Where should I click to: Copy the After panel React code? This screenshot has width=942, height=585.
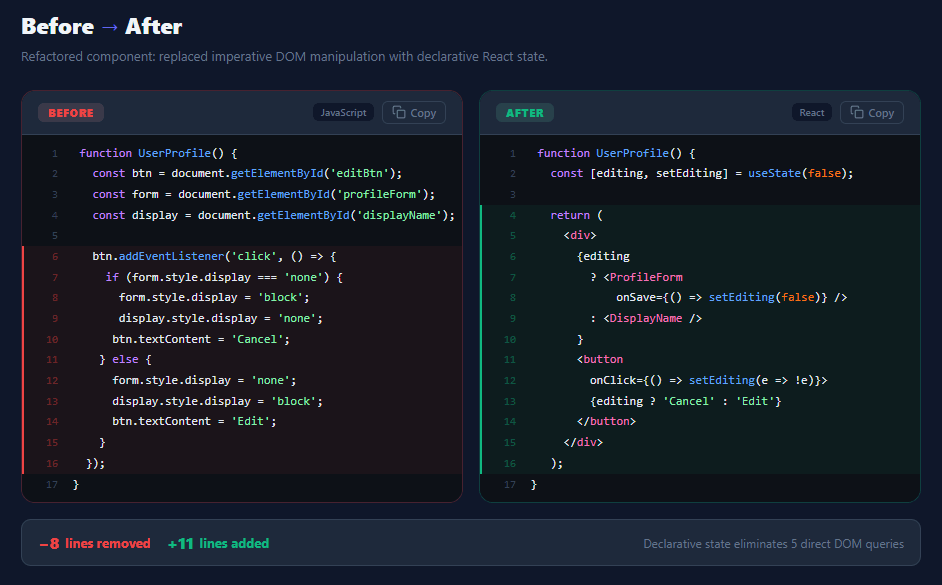[872, 113]
